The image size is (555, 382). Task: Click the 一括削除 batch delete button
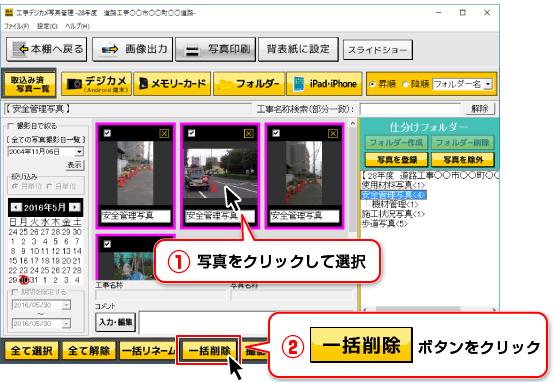(209, 351)
